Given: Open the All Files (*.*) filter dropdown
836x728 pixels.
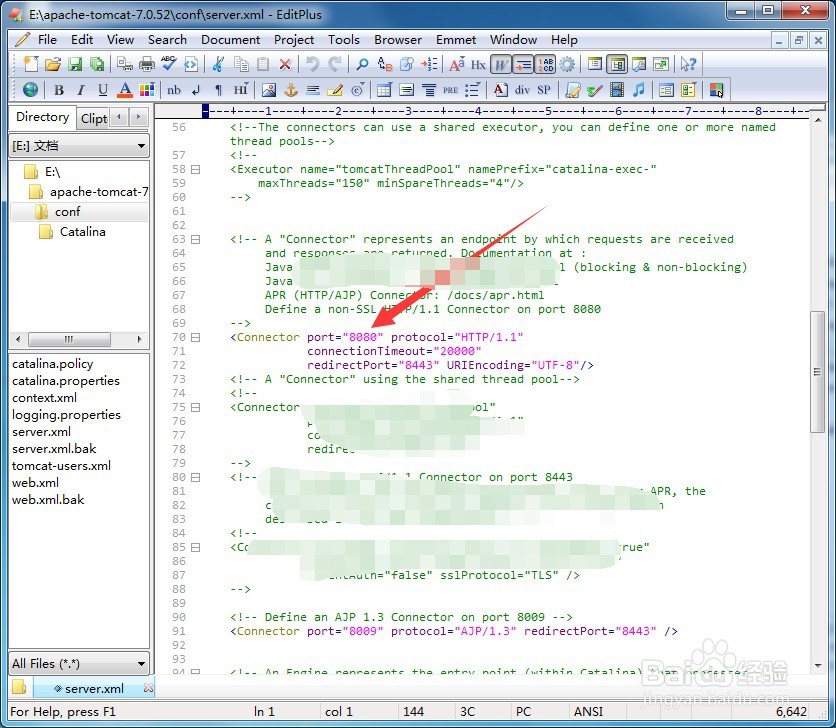Looking at the screenshot, I should point(79,663).
